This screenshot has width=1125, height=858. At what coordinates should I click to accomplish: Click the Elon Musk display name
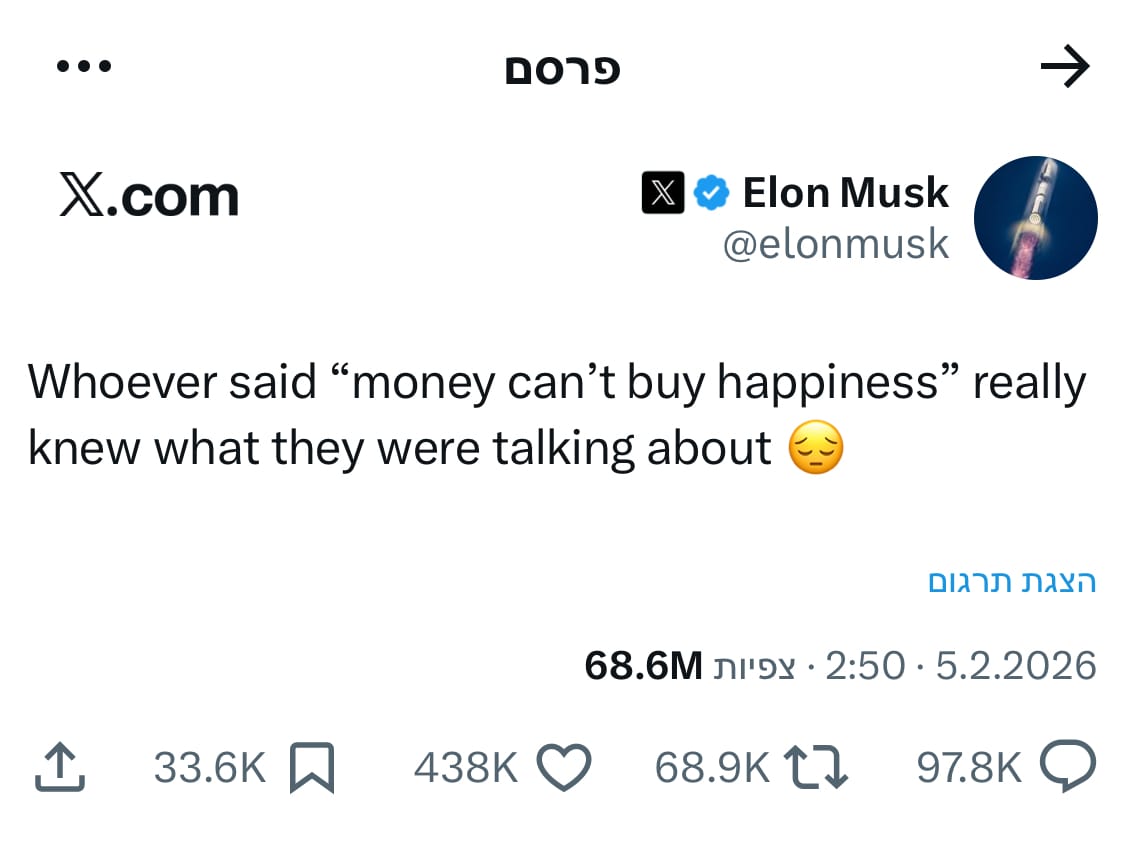tap(845, 192)
